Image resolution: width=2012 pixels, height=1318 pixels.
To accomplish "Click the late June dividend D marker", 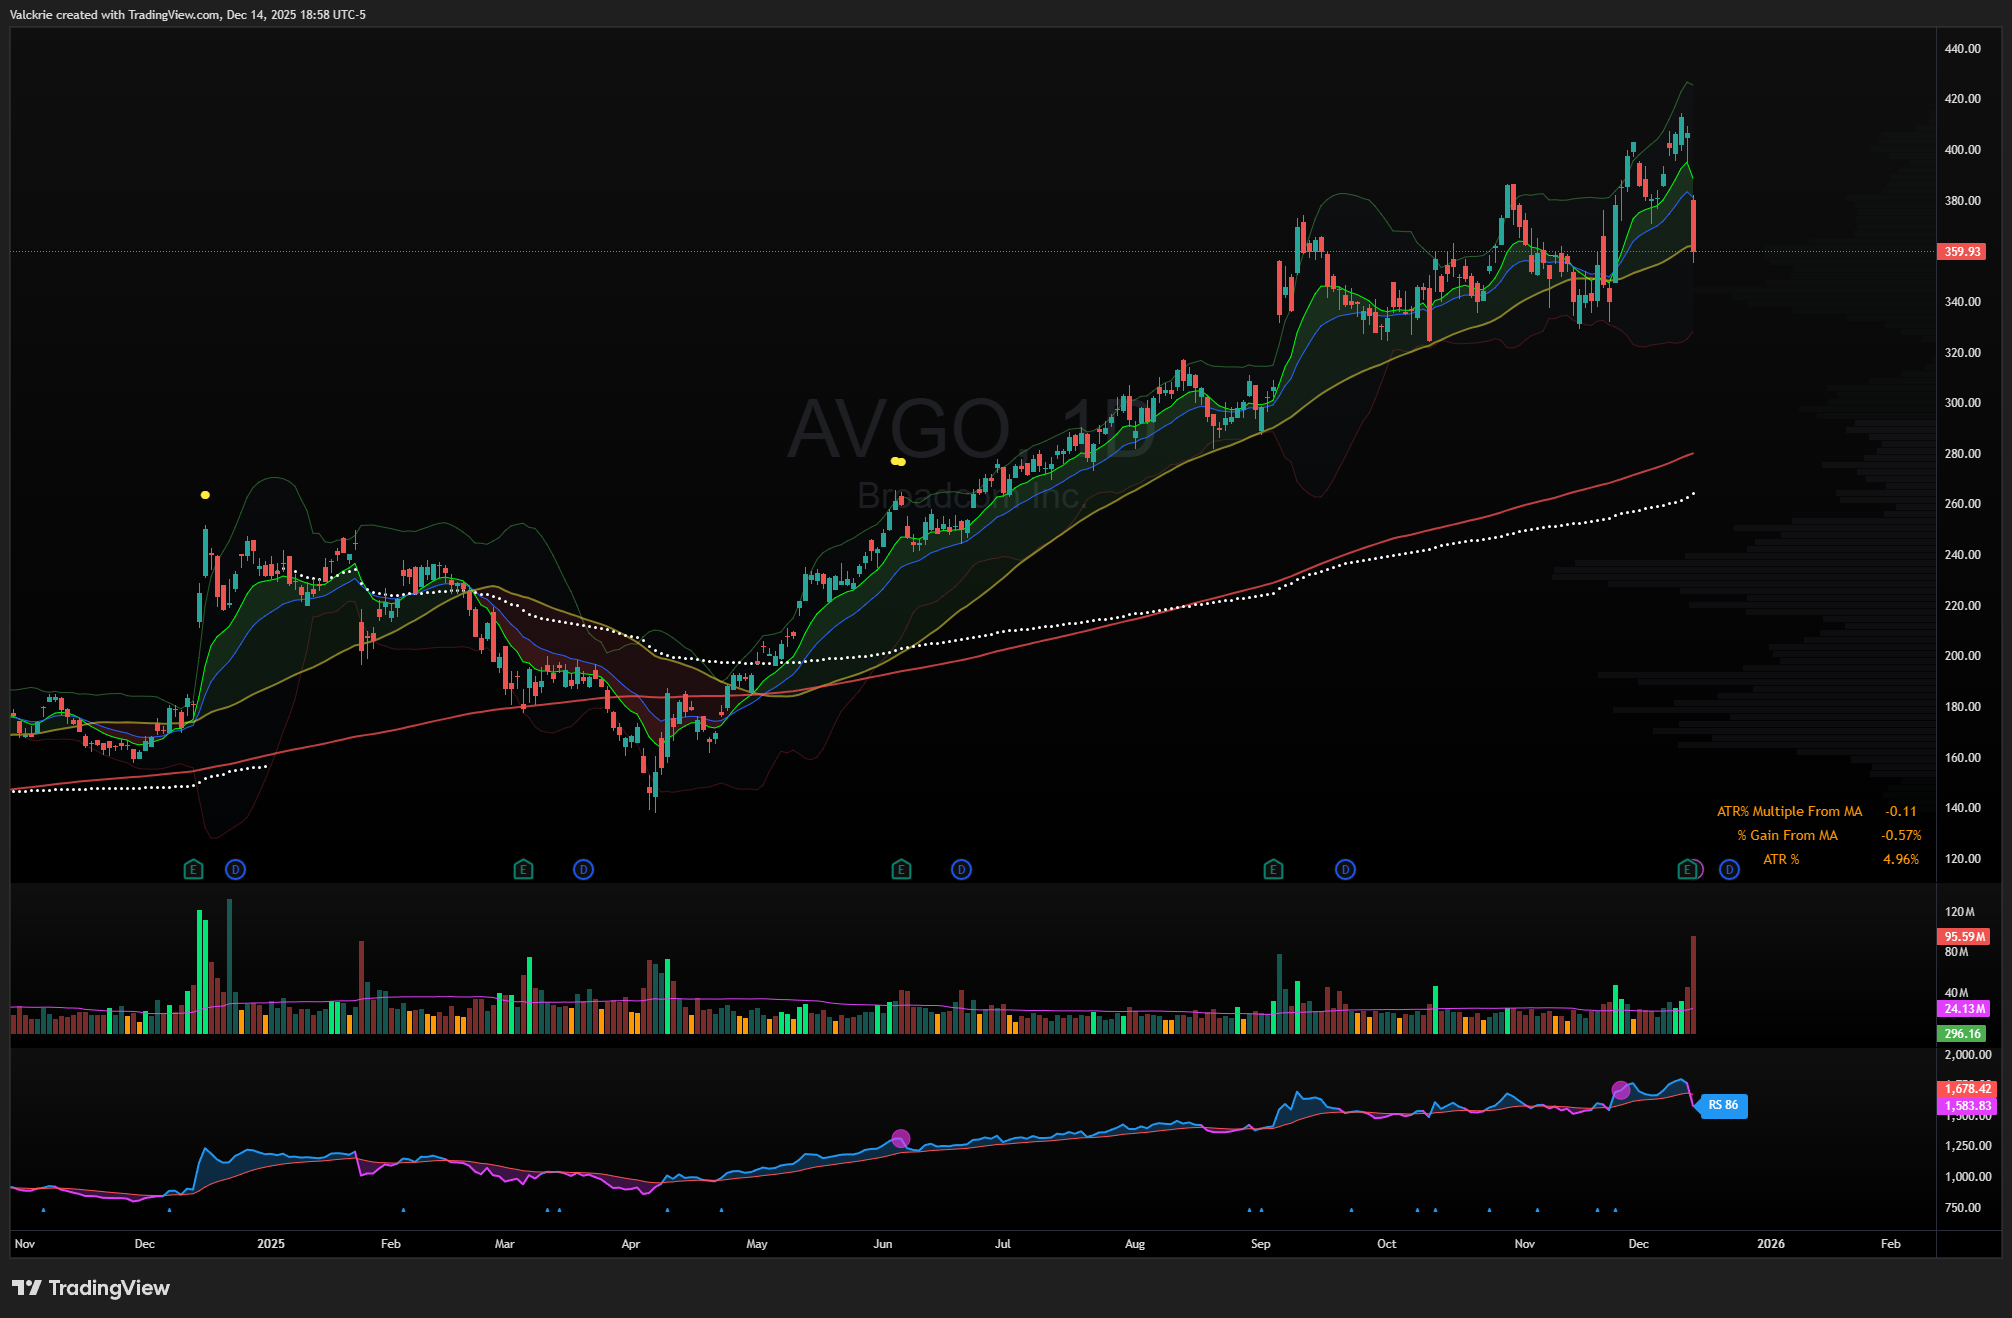I will [961, 869].
